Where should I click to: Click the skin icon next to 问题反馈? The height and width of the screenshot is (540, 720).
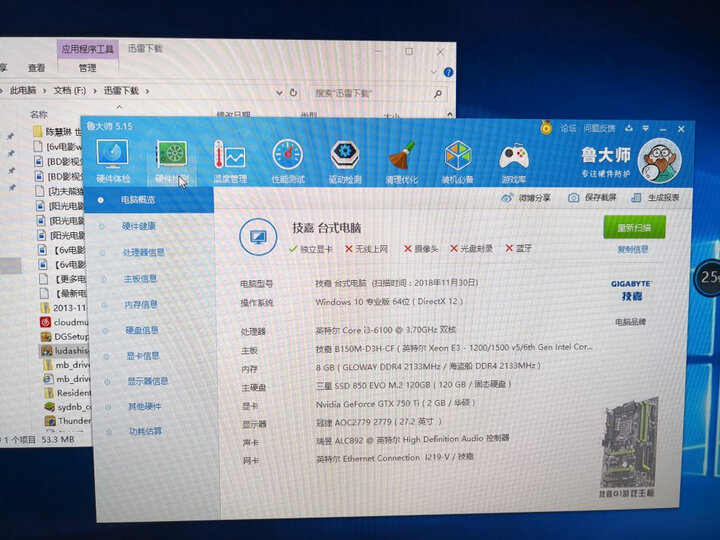[x=629, y=129]
